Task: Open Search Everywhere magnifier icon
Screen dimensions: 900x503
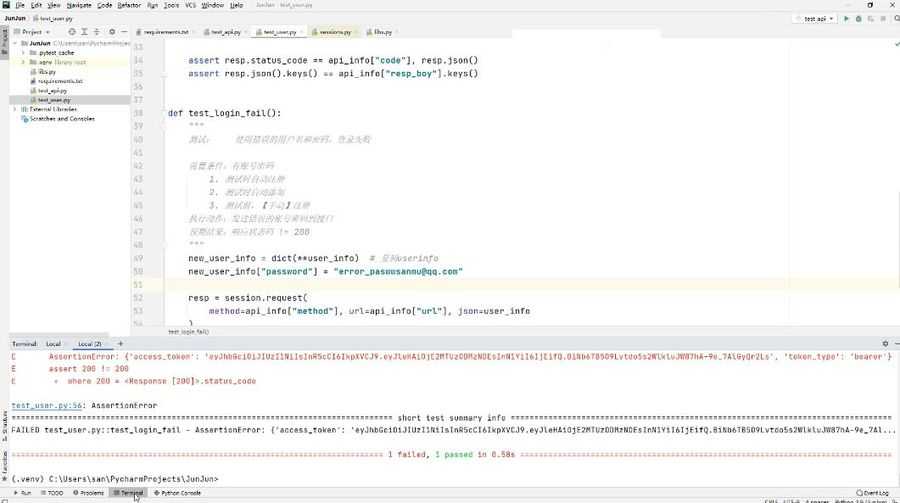Action: [x=897, y=19]
